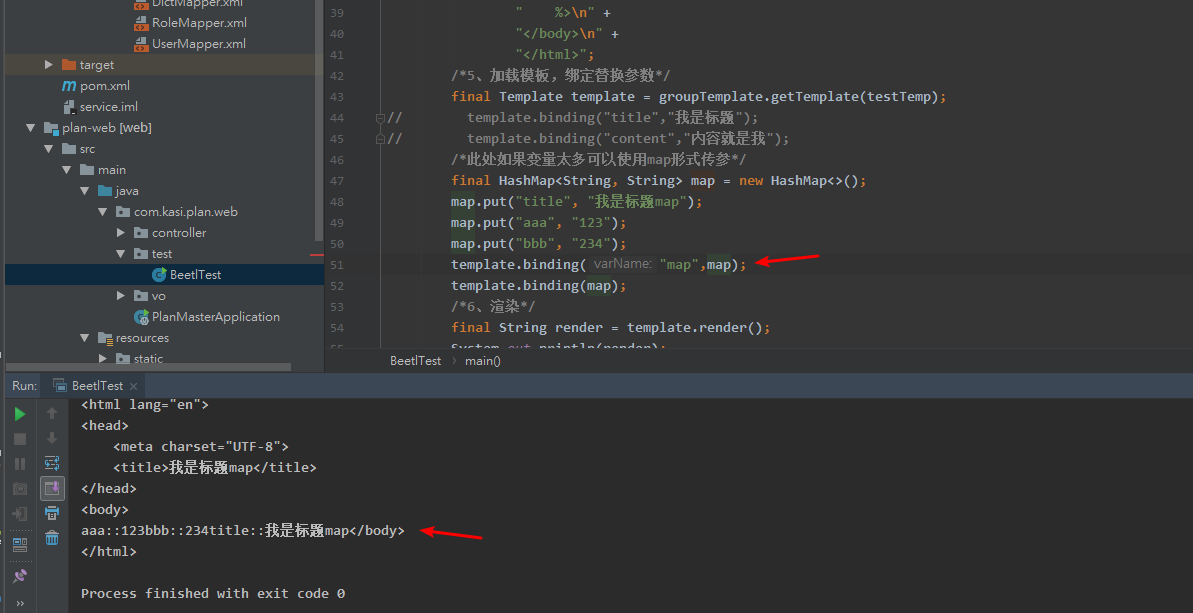The height and width of the screenshot is (613, 1193).
Task: Select service.iml file
Action: coord(109,107)
